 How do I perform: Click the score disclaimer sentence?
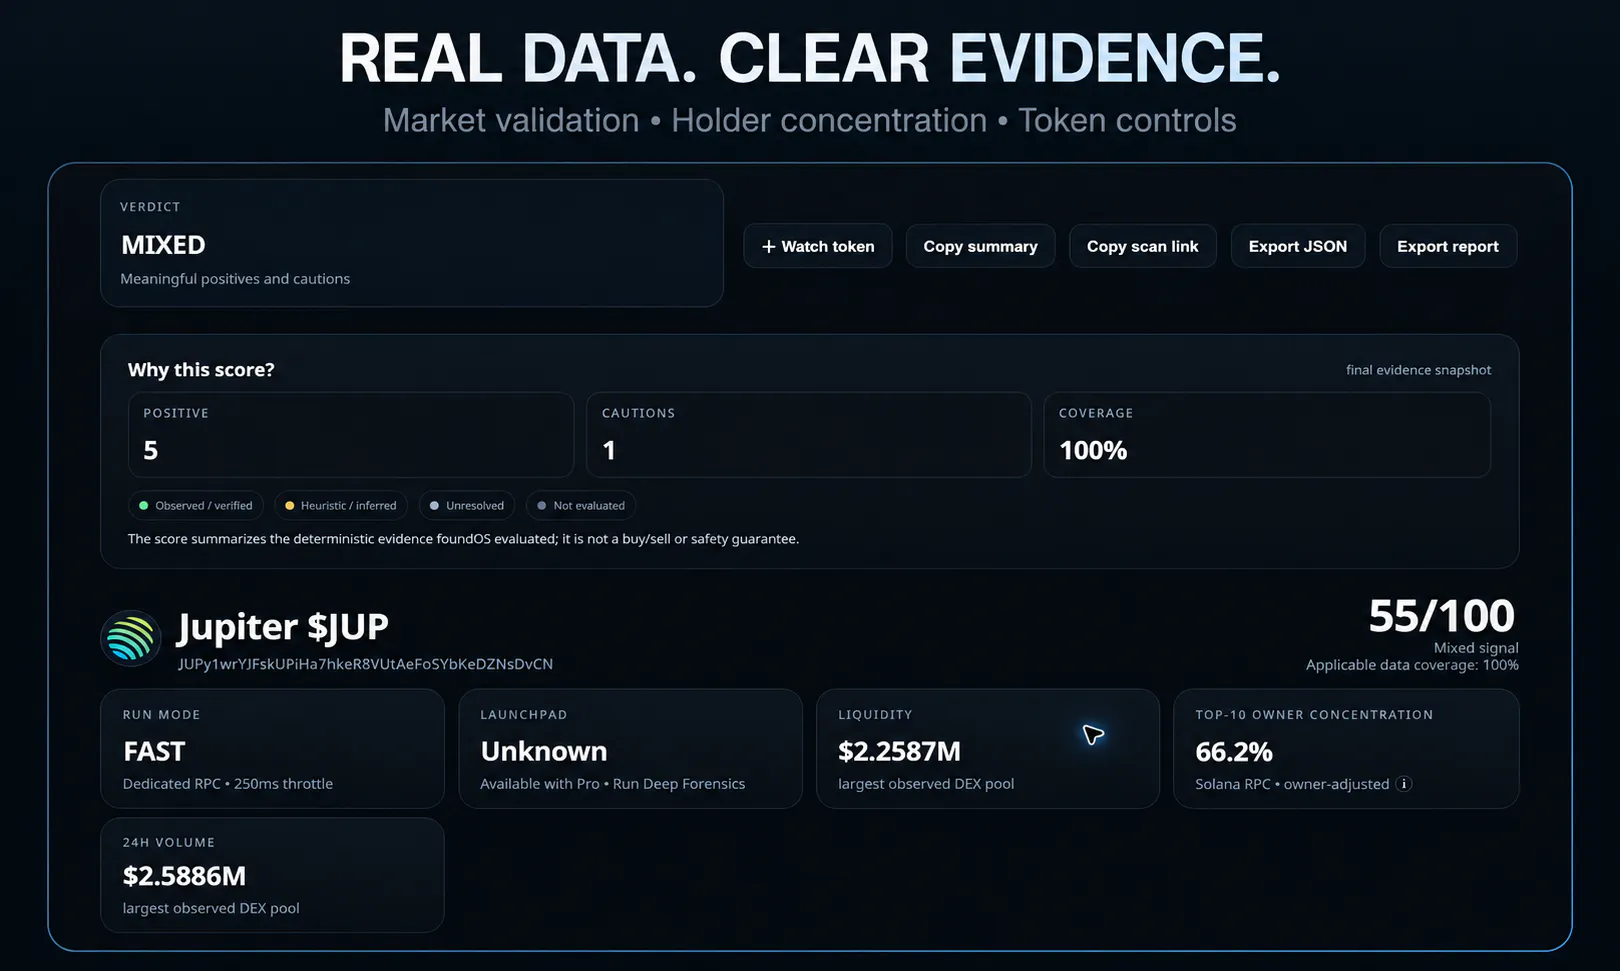(x=463, y=539)
